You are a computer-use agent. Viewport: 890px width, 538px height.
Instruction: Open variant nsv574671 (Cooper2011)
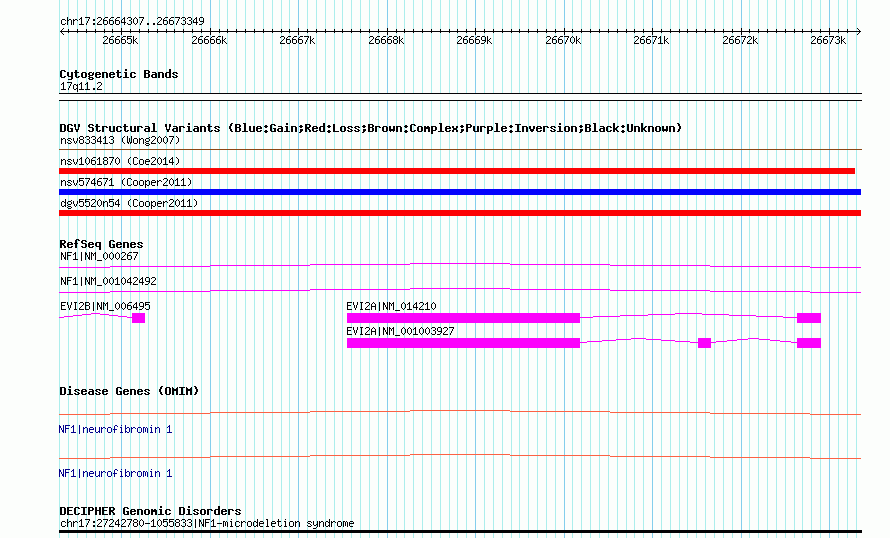(x=126, y=182)
